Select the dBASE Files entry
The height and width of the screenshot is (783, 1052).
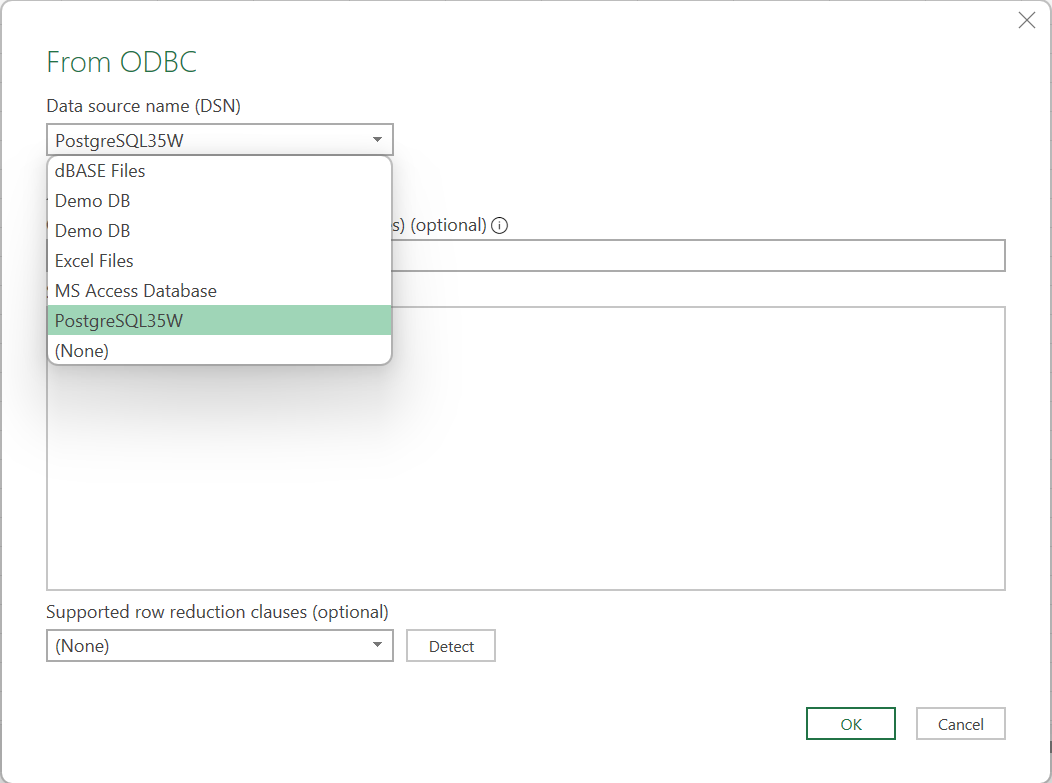100,170
